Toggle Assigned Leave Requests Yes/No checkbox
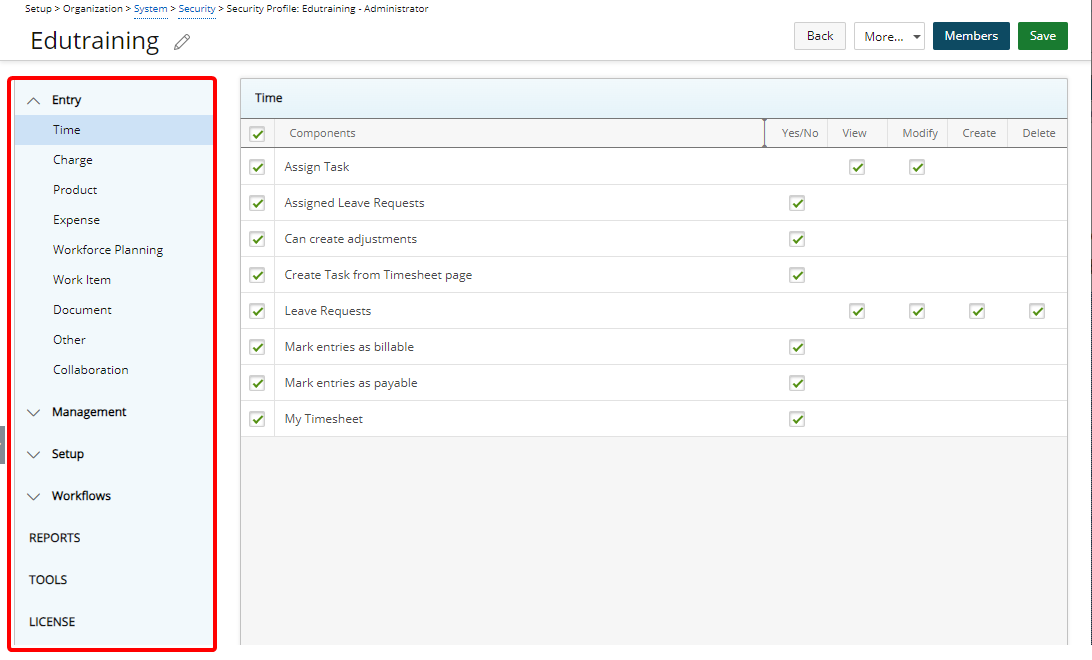Screen dimensions: 1092x660 (797, 203)
